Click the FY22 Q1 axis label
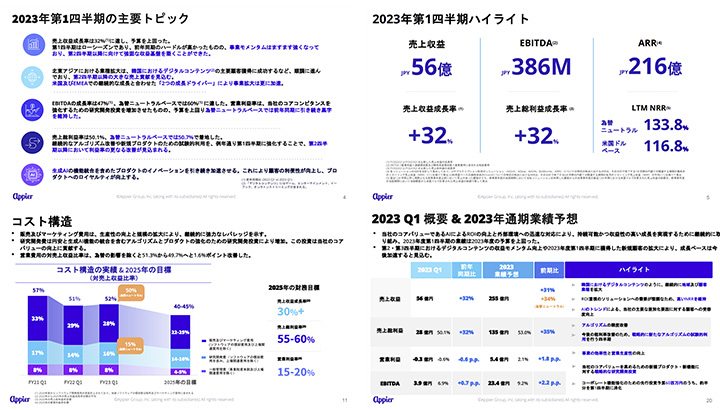Screen dimensions: 720x410 pos(73,382)
